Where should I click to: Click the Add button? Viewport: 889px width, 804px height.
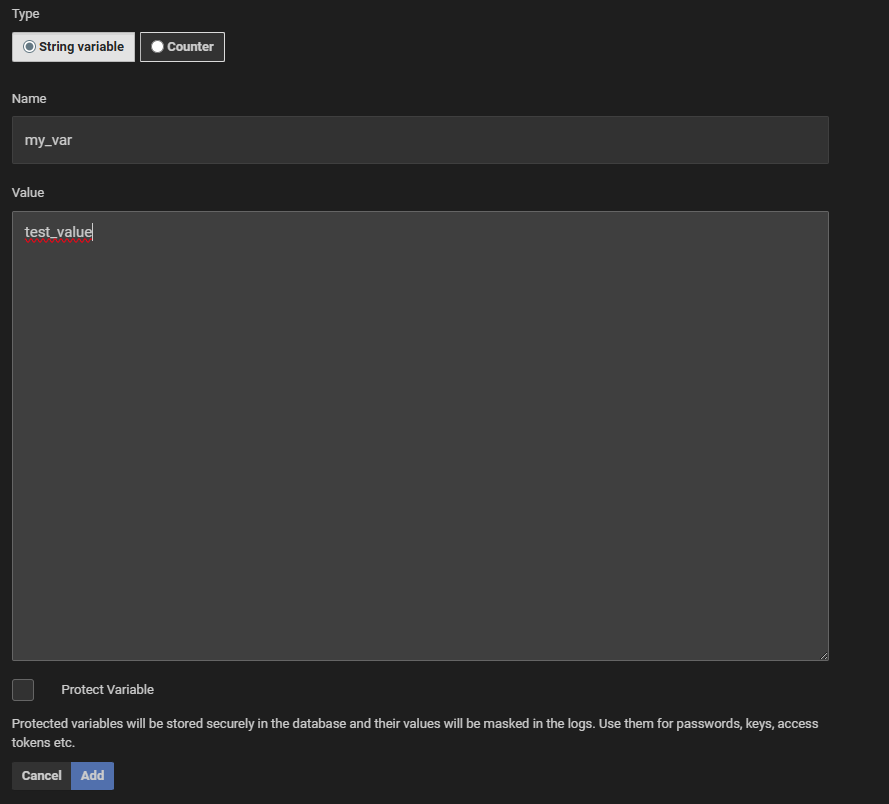point(92,775)
